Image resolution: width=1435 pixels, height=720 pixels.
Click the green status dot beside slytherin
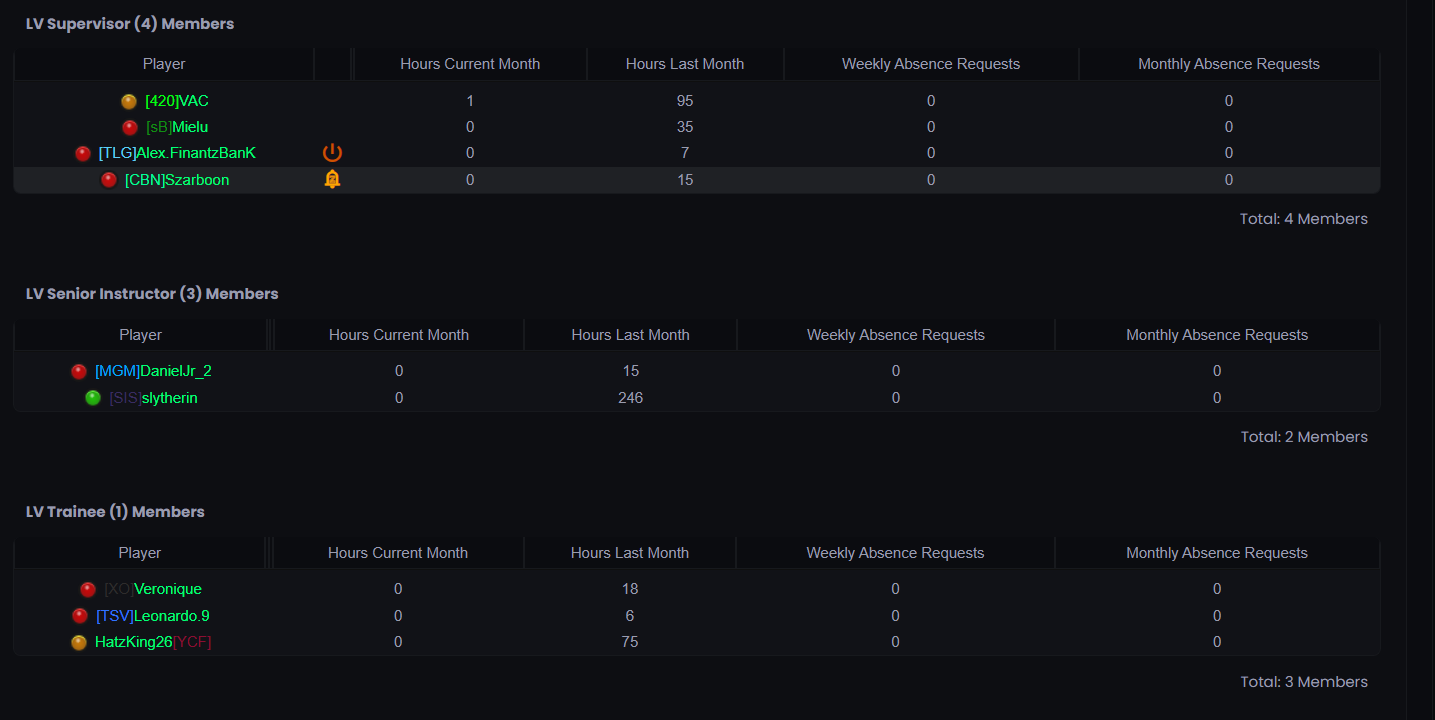click(x=93, y=398)
